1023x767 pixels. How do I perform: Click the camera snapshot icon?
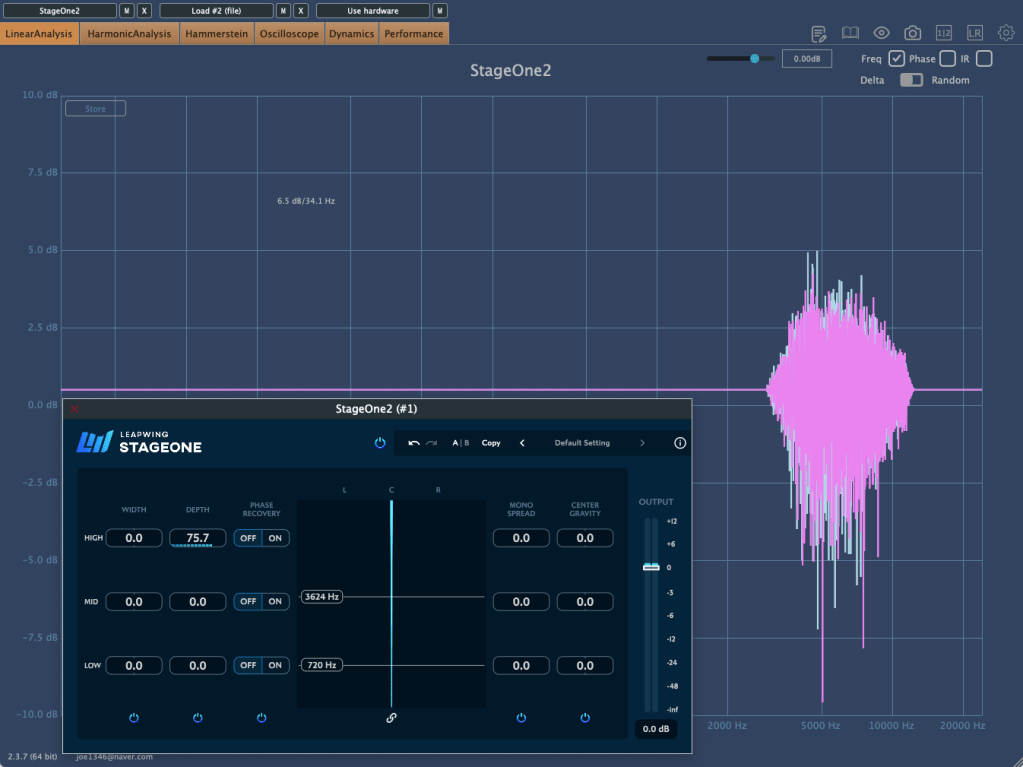912,33
